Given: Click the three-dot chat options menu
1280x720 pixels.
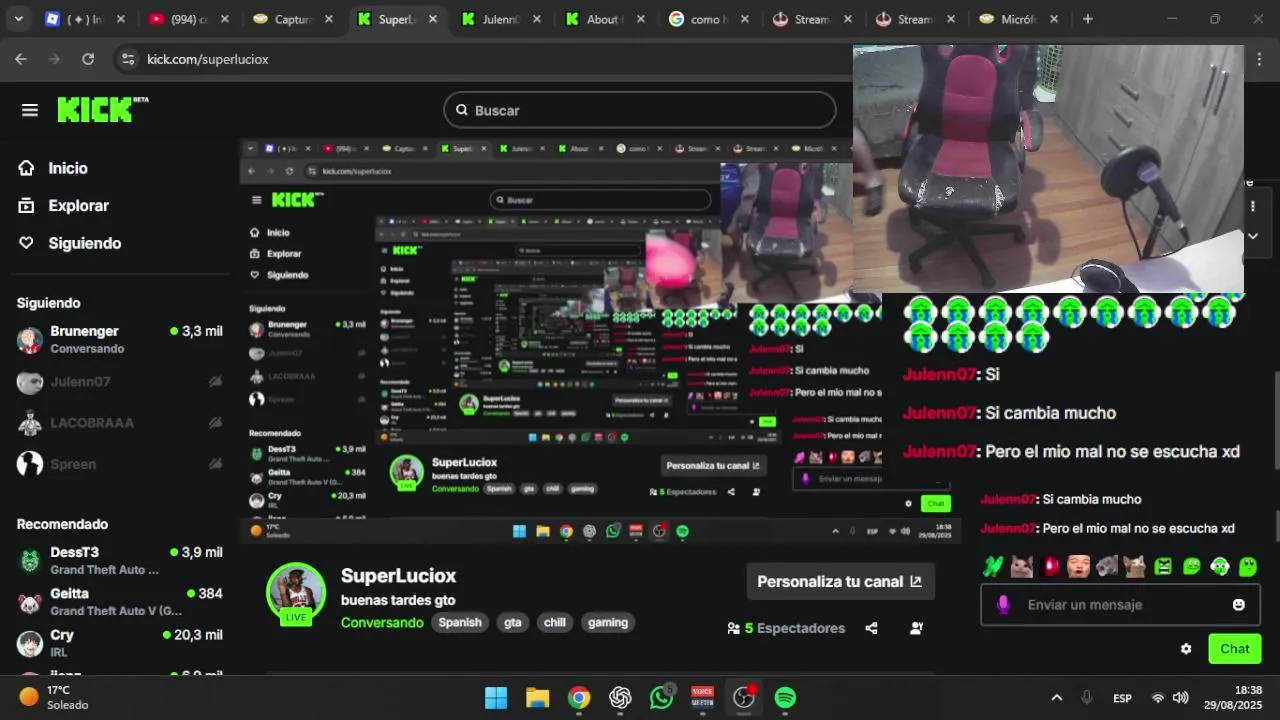Looking at the screenshot, I should point(1253,206).
